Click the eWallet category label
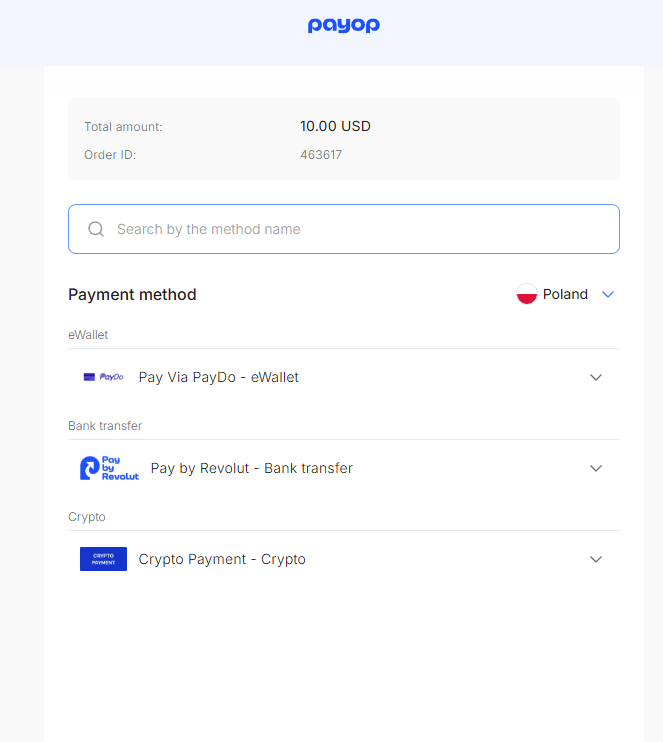663x742 pixels. coord(88,335)
